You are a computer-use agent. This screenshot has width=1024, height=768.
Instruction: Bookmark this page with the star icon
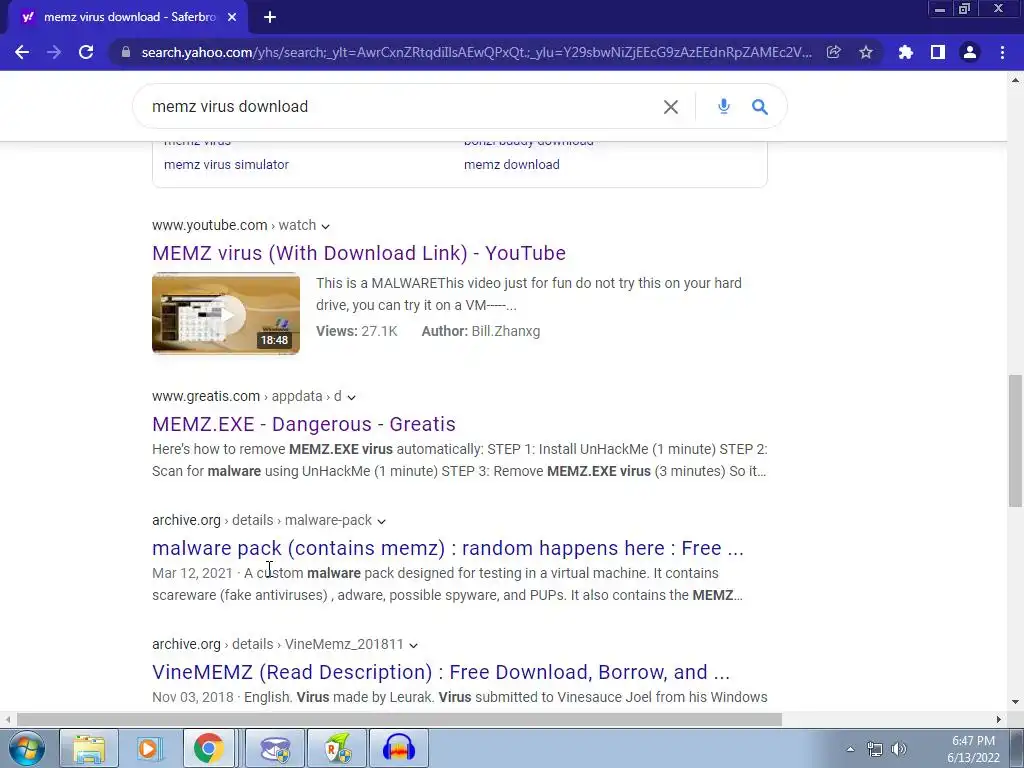(866, 52)
